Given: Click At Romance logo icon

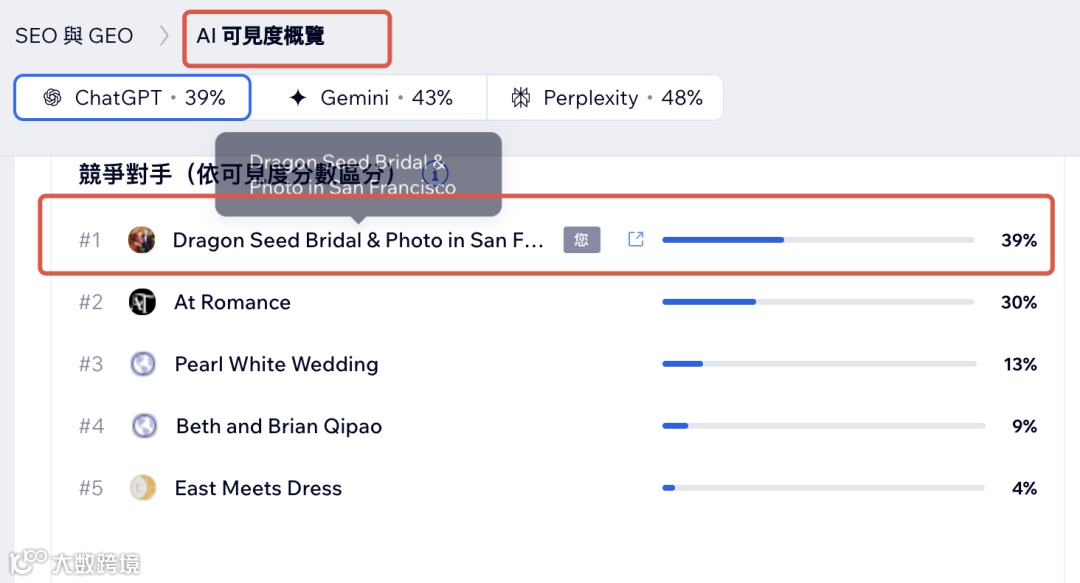Looking at the screenshot, I should pos(143,302).
